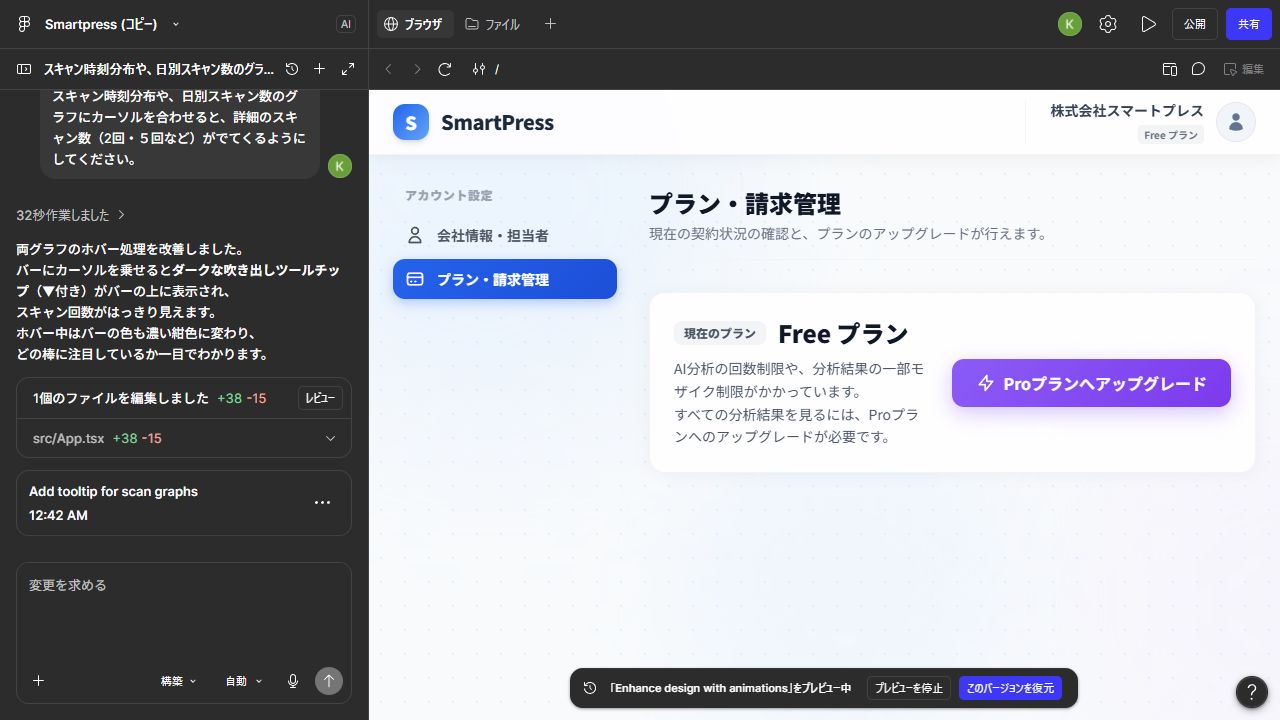Viewport: 1280px width, 720px height.
Task: Click このバージョンを復元 button
Action: 1010,688
